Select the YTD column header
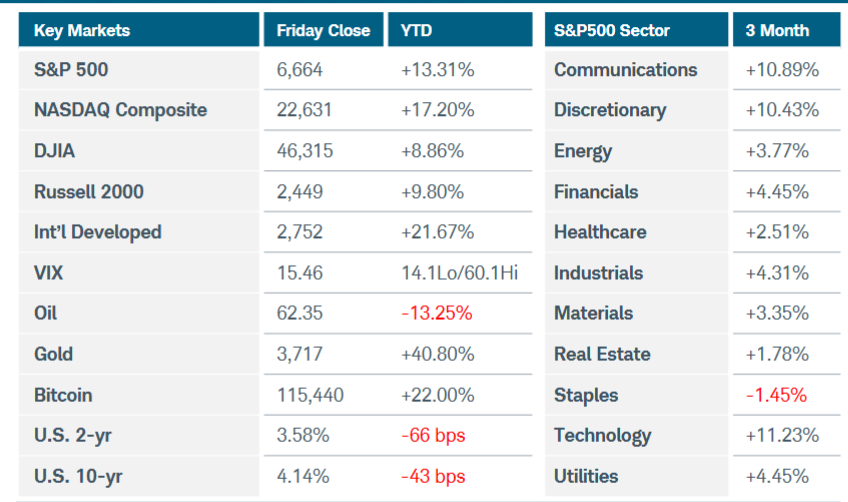The width and height of the screenshot is (848, 502). point(416,30)
